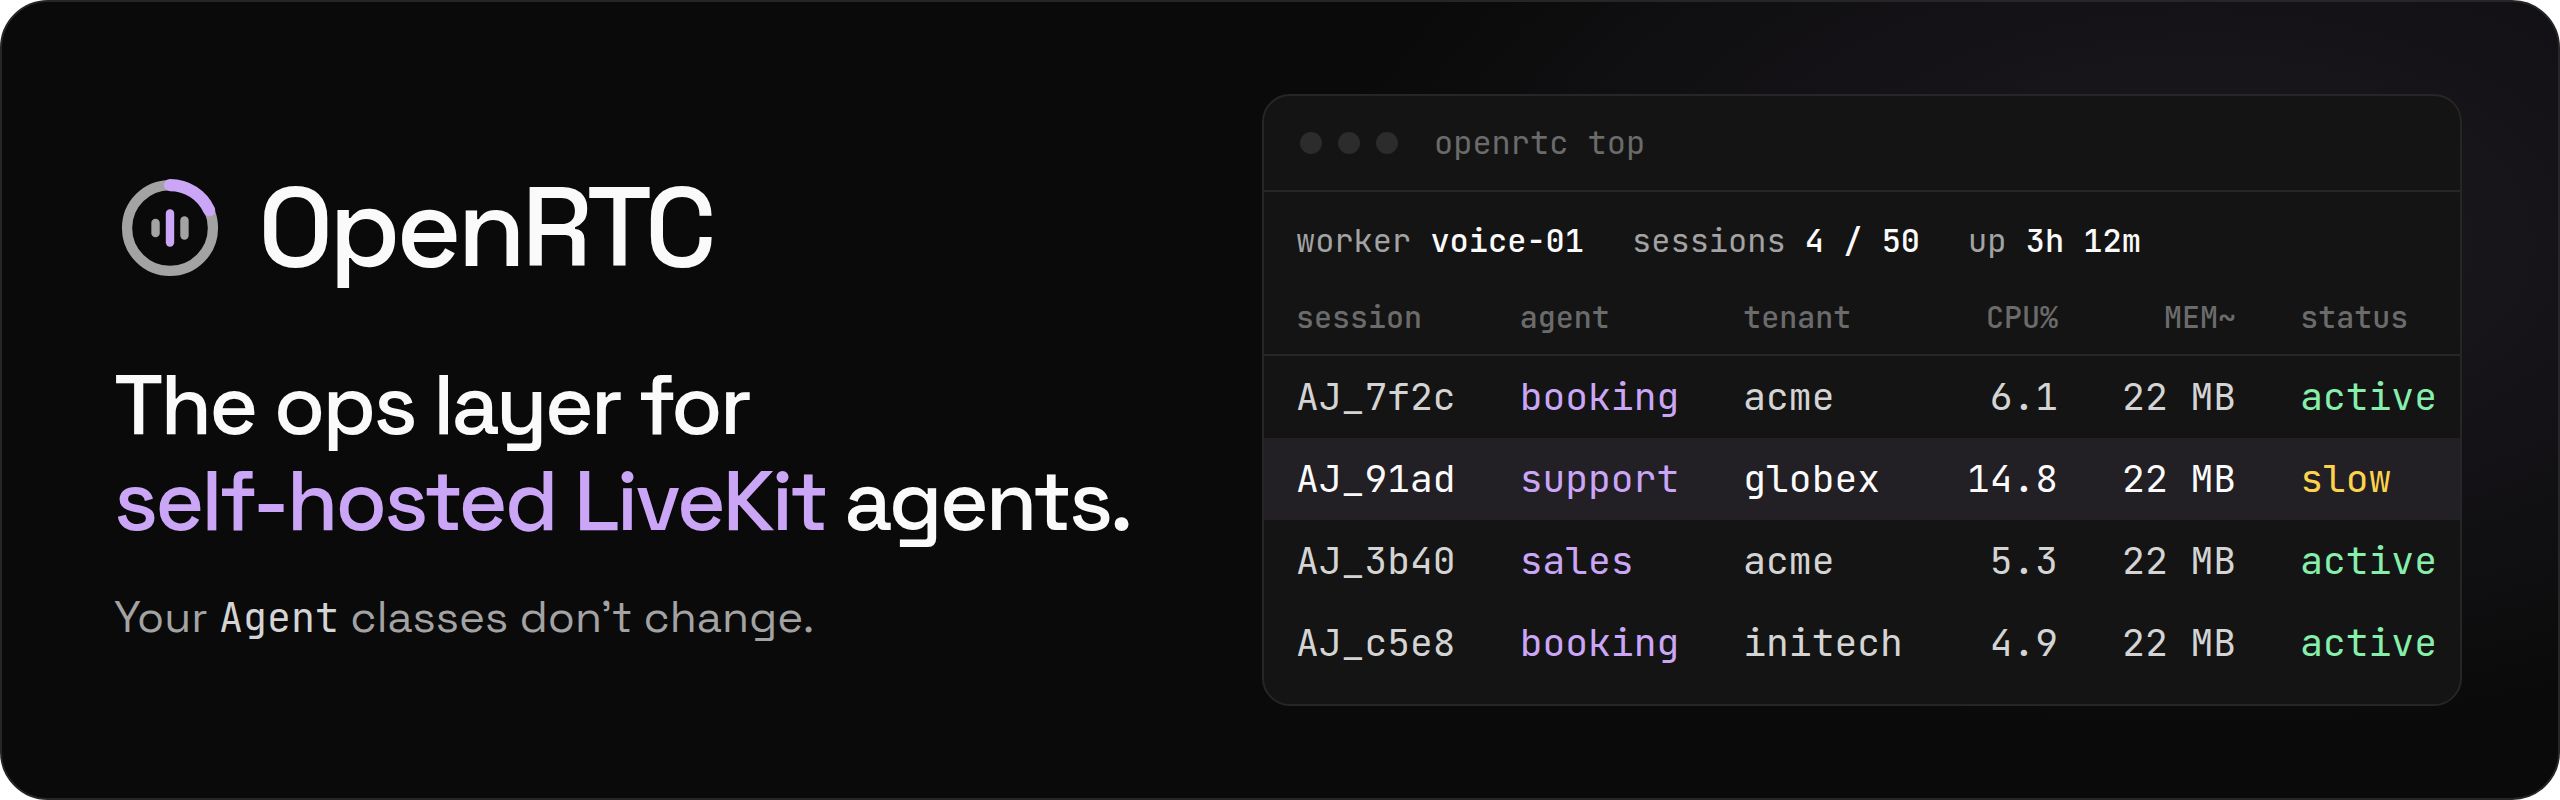Click the sessions count '4 / 50'
Viewport: 2560px width, 800px height.
(x=1862, y=241)
